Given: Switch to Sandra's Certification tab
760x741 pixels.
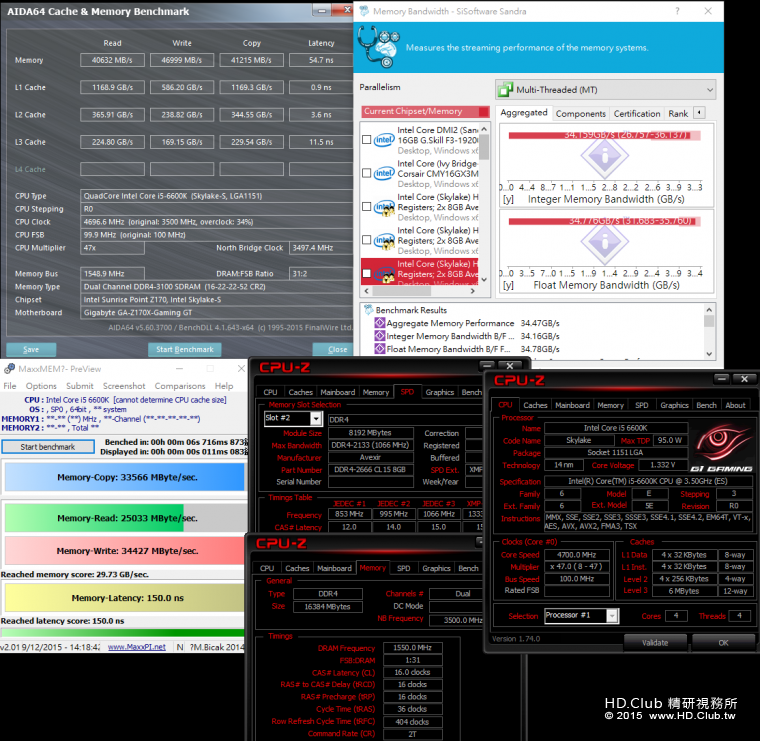Looking at the screenshot, I should tap(637, 113).
